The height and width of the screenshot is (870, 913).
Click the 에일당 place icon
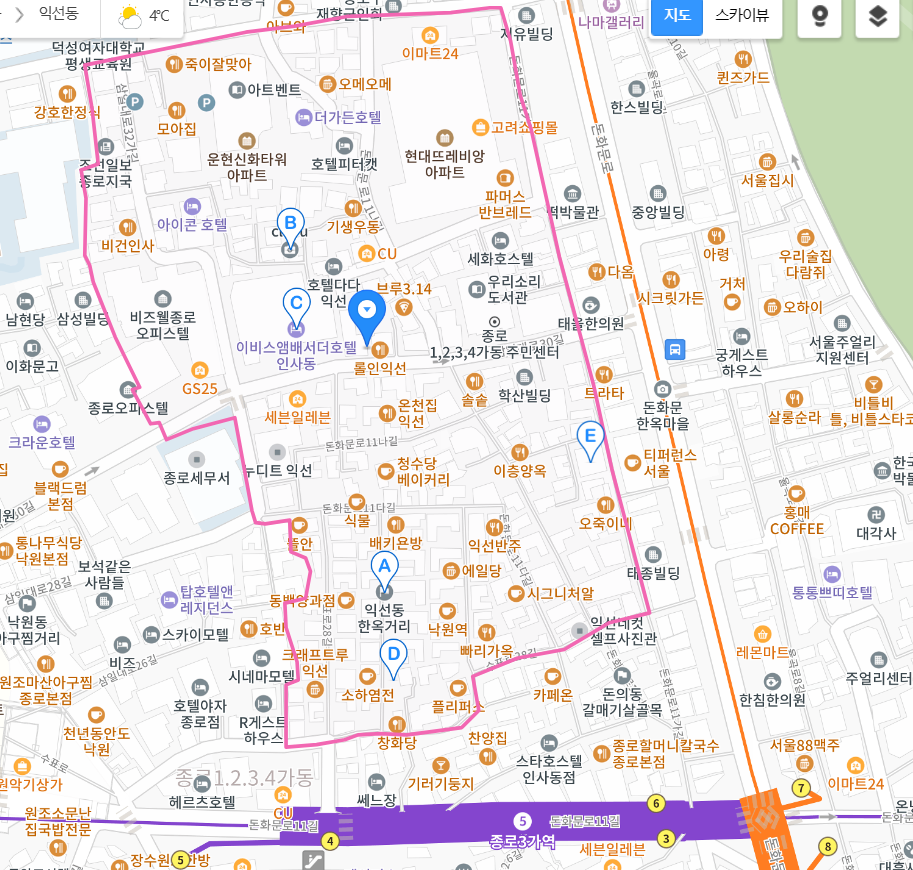coord(451,571)
